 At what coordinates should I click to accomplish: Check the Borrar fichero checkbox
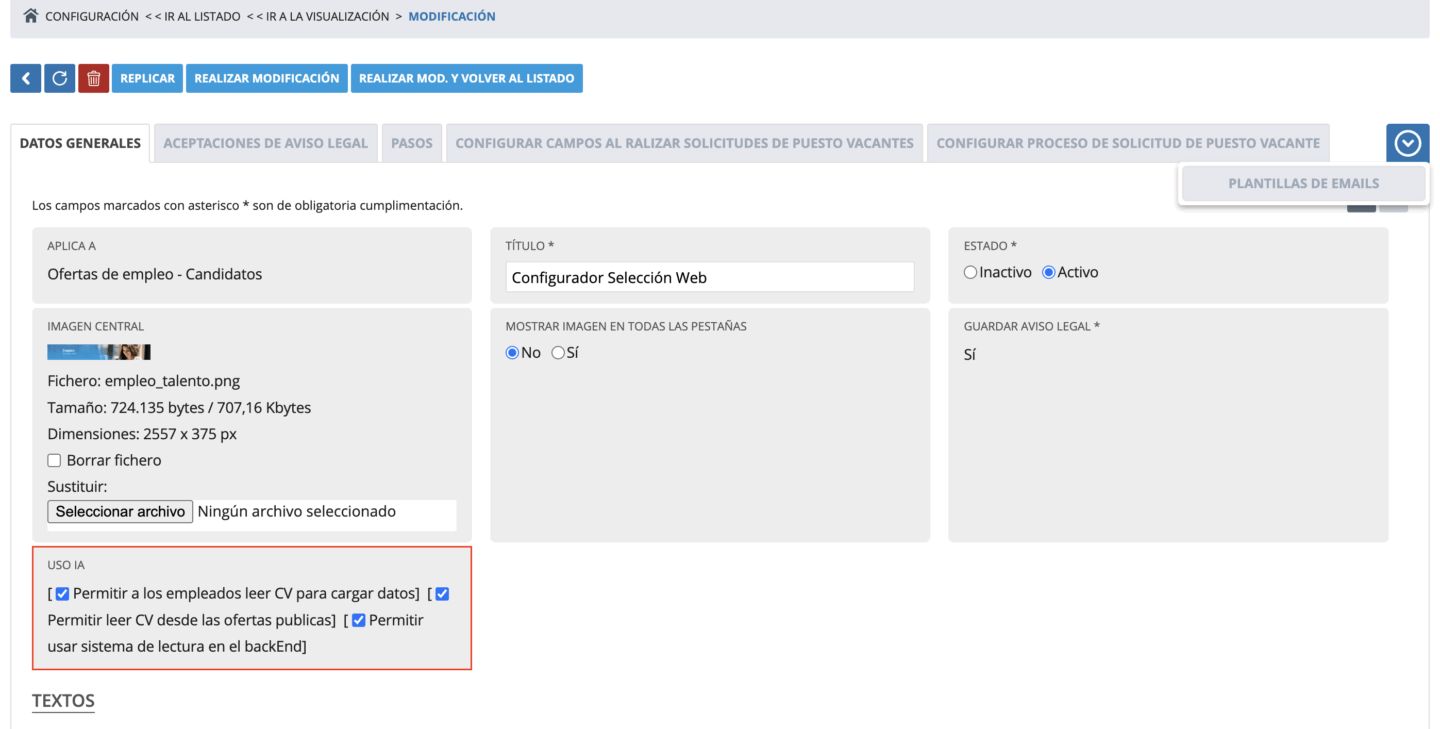click(x=55, y=460)
